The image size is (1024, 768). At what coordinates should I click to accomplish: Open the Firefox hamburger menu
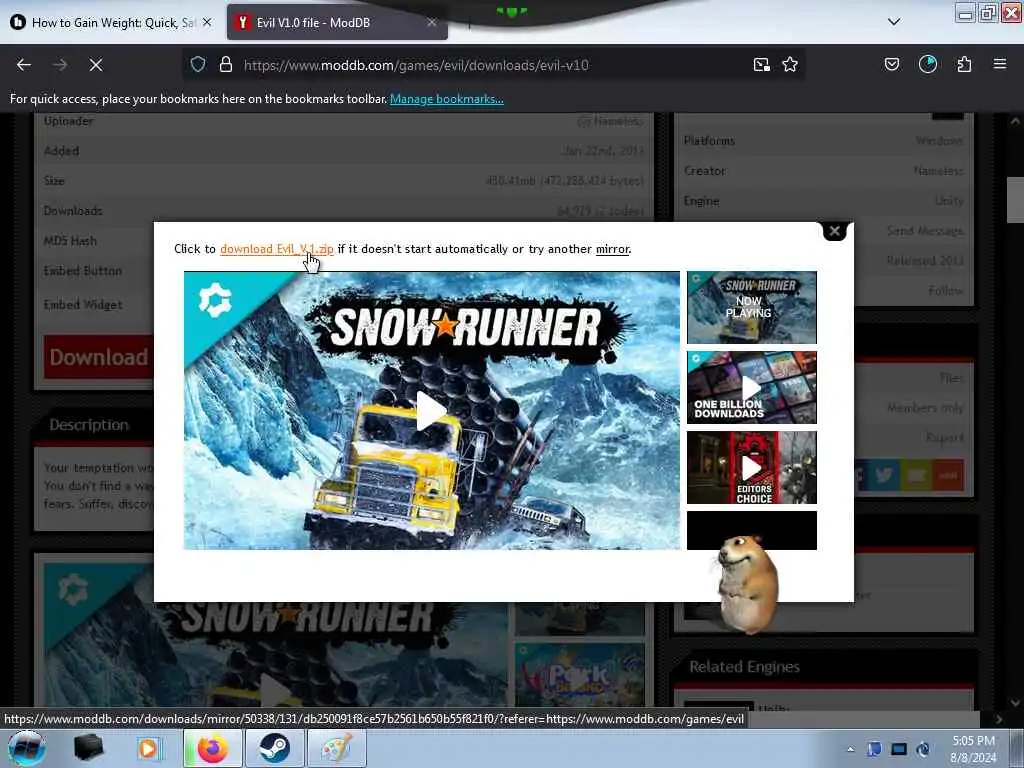[x=1000, y=64]
